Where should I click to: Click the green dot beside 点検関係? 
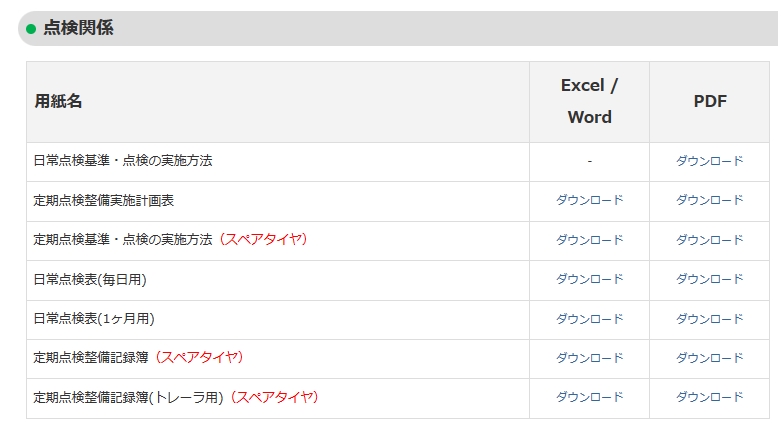[x=31, y=29]
